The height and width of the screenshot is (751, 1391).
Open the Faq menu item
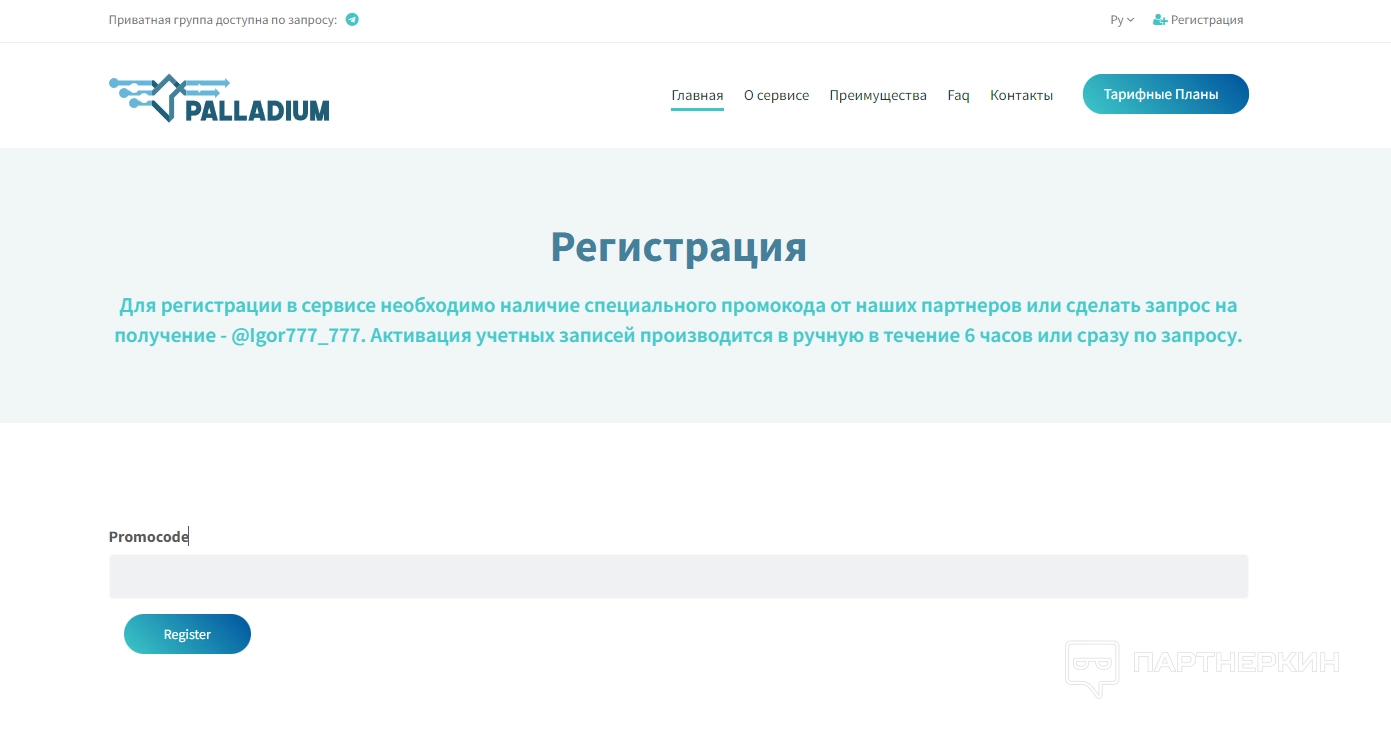click(x=958, y=96)
